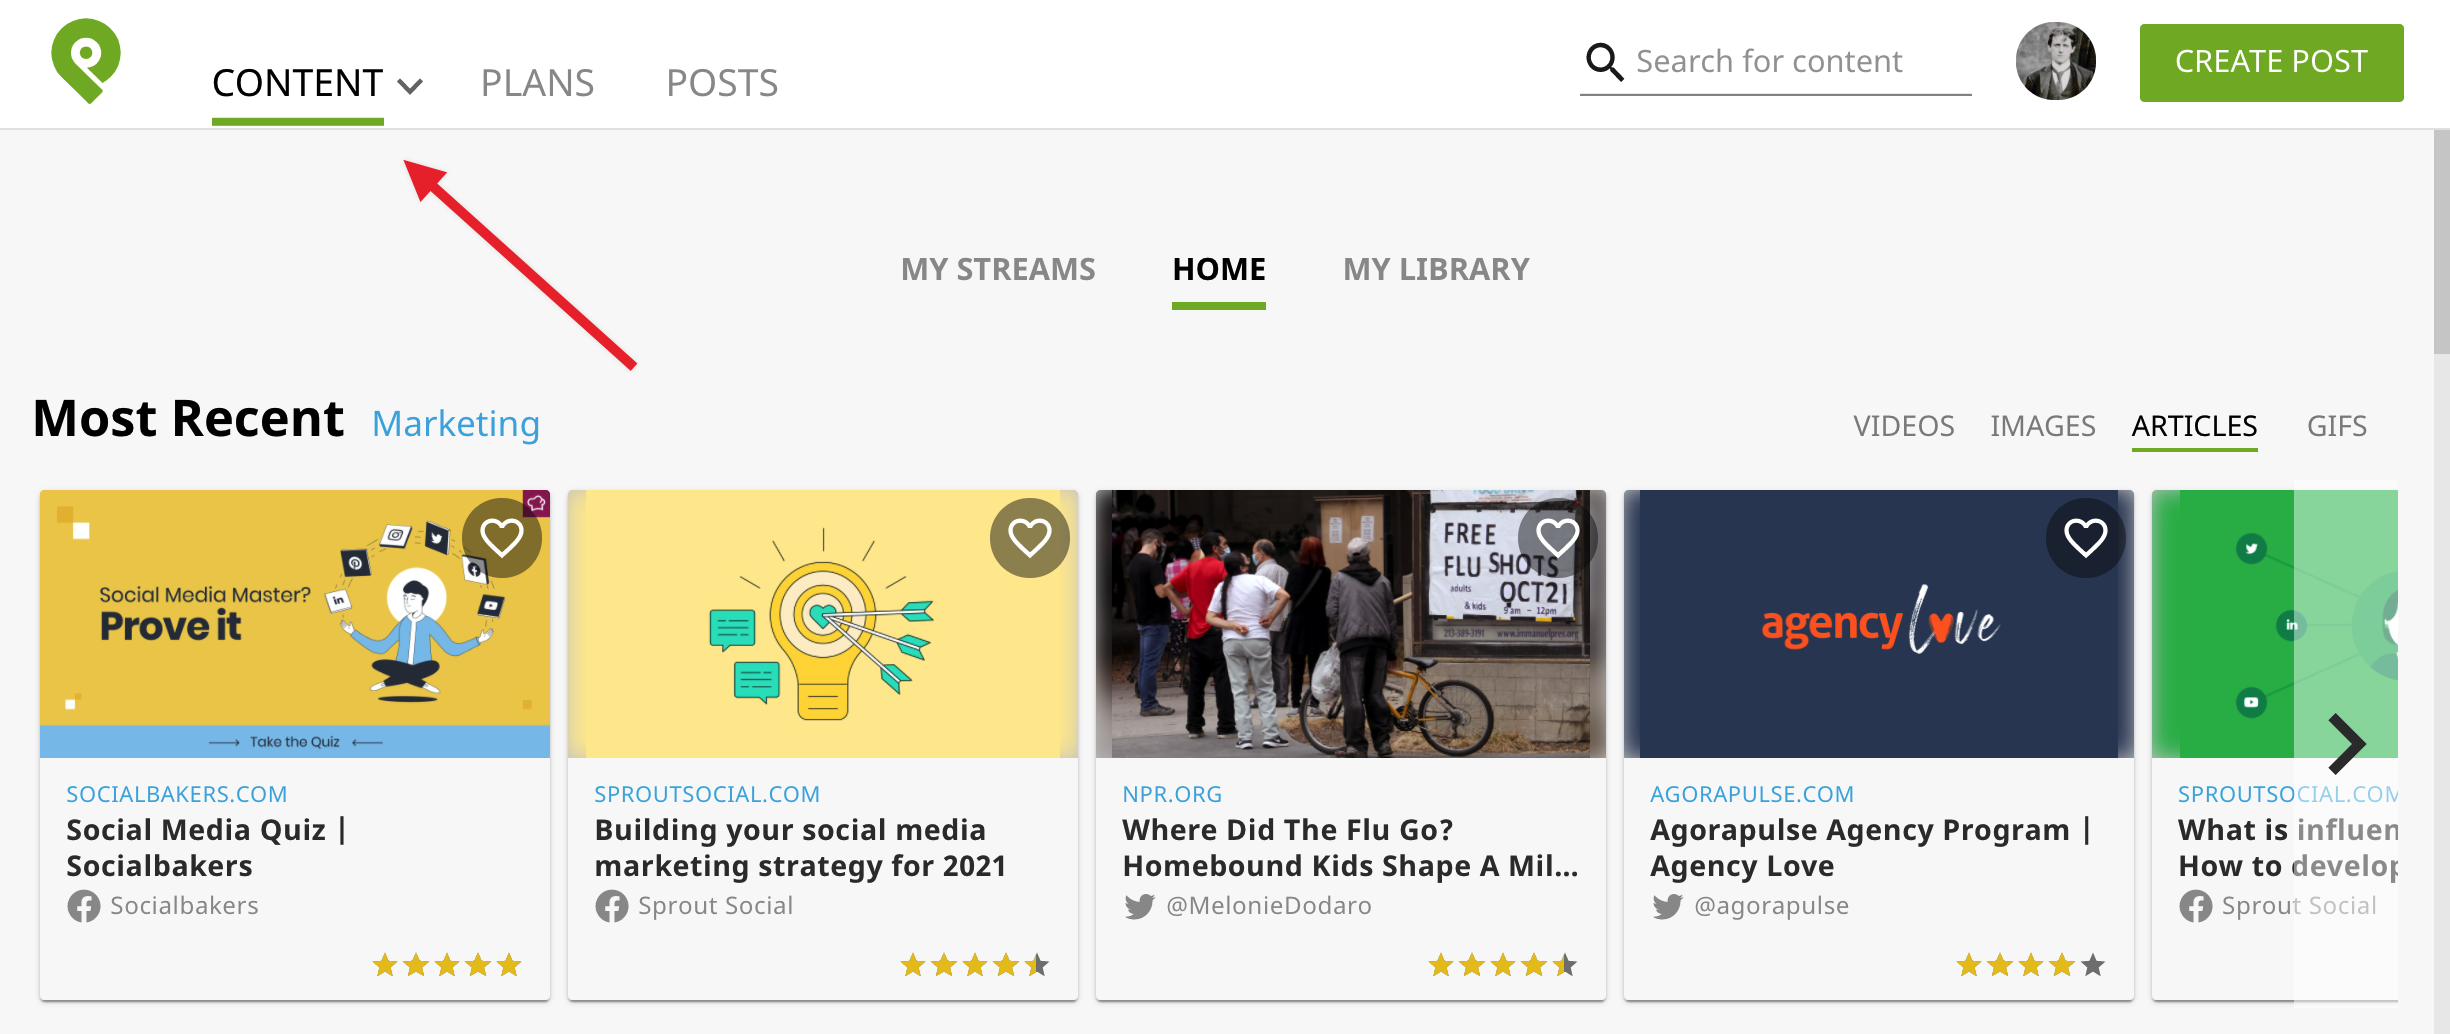Click Twitter icon beside @agorapulse
The width and height of the screenshot is (2450, 1034).
click(1667, 906)
